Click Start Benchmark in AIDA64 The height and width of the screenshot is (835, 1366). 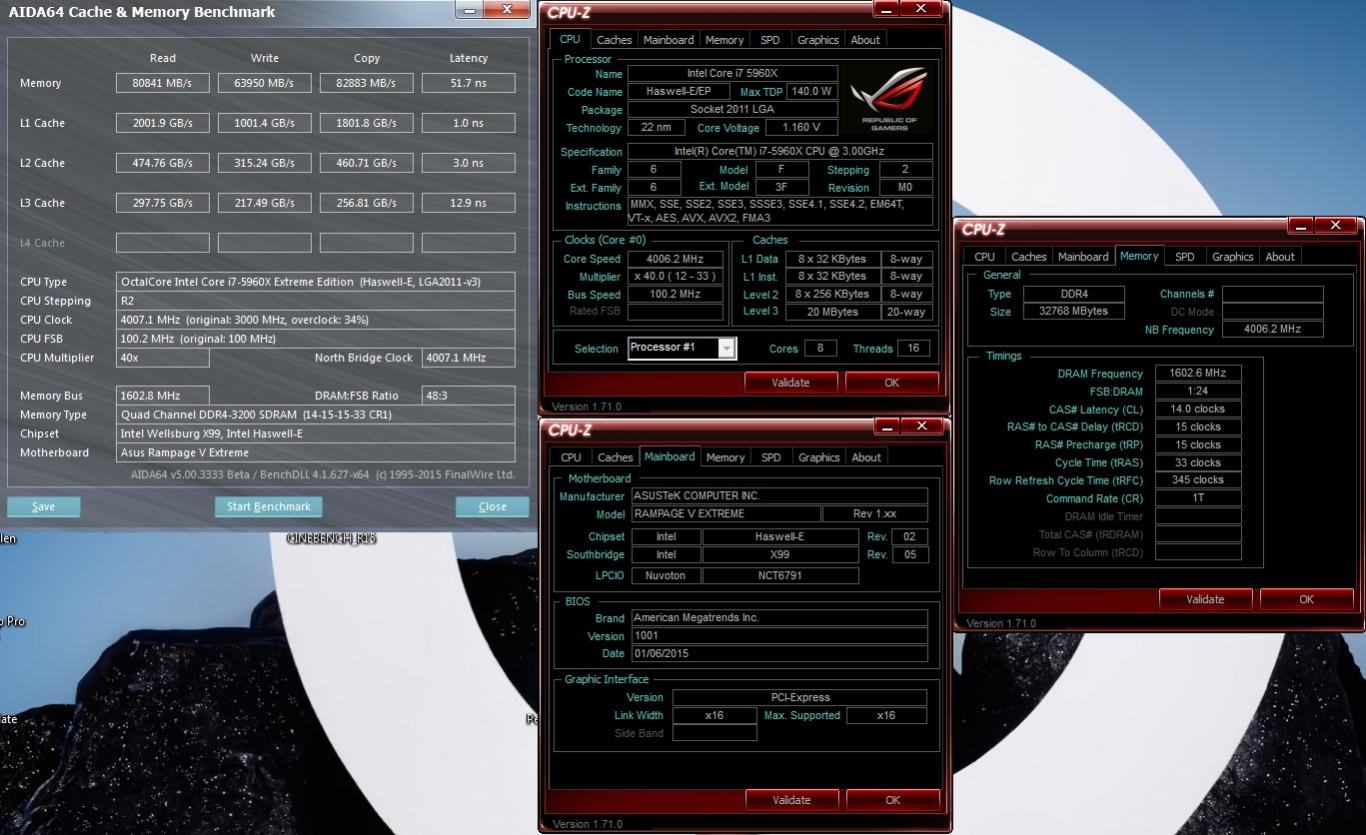pos(268,506)
